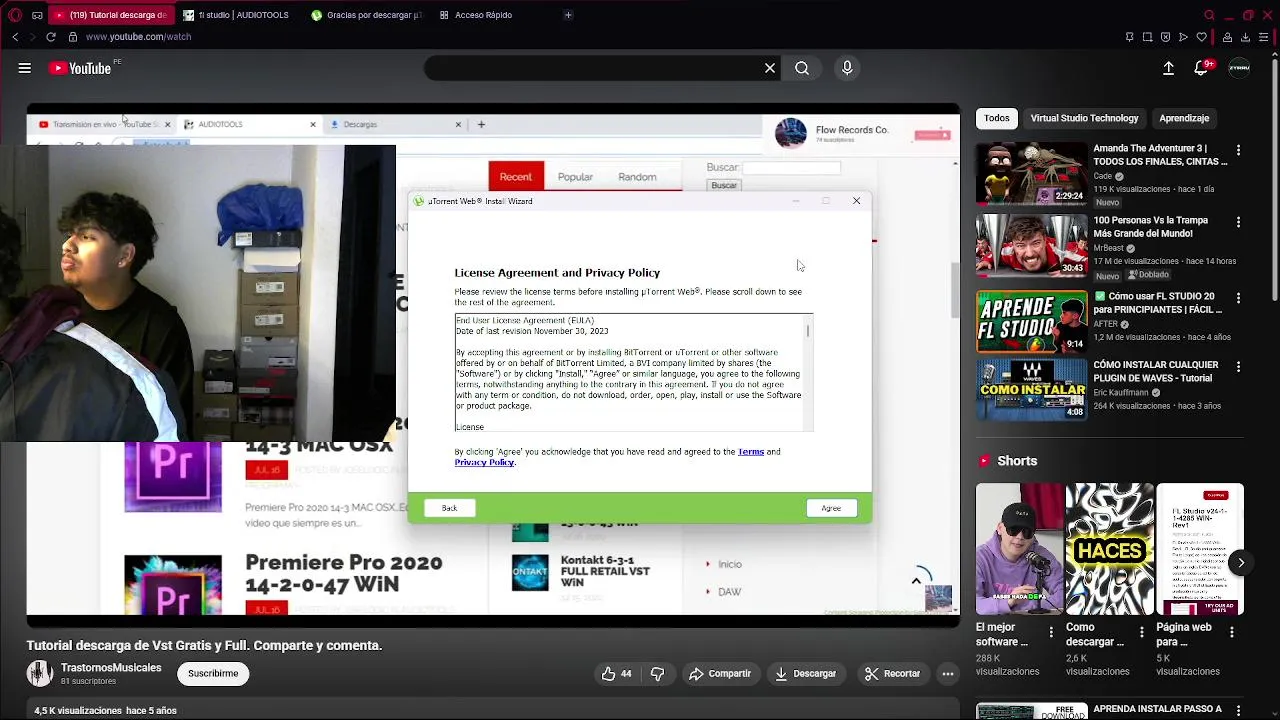Open a new browser tab plus
Viewport: 1280px width, 720px height.
tap(568, 15)
